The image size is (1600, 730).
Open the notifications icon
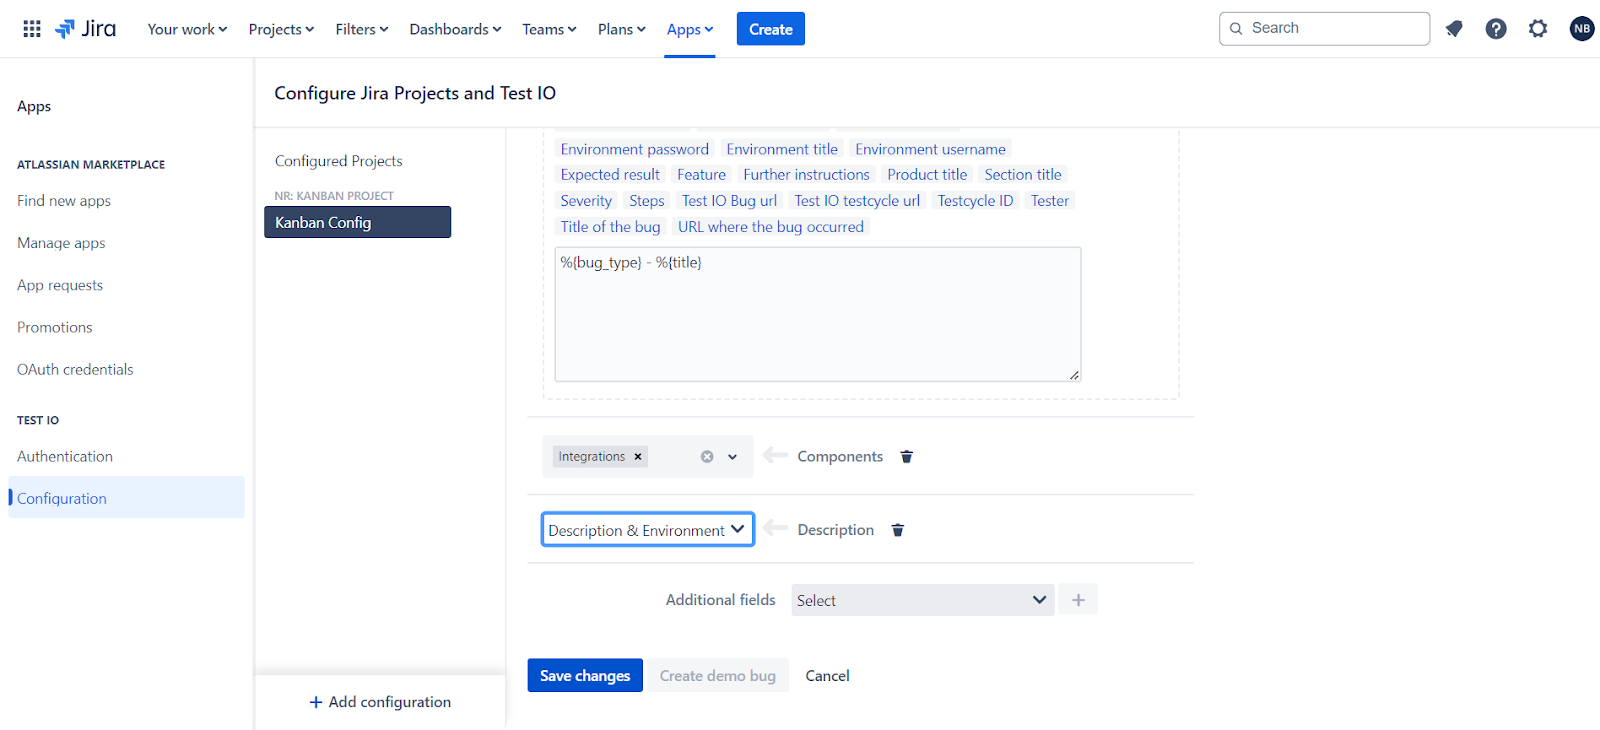point(1454,29)
